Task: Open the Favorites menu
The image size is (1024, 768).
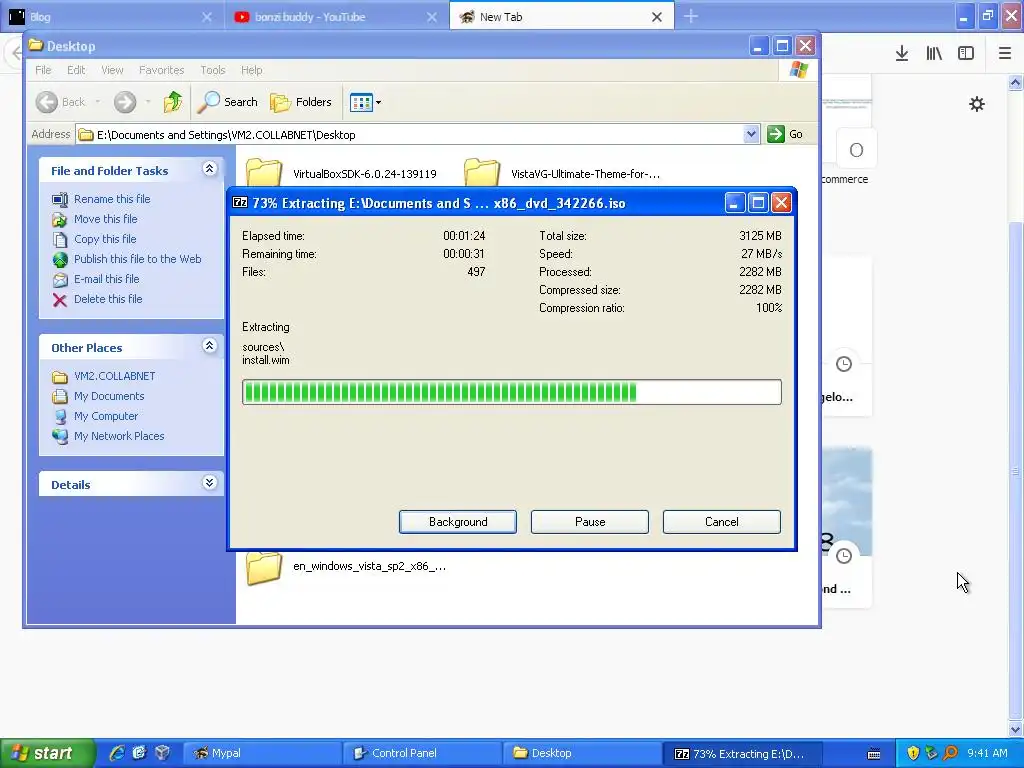Action: 161,70
